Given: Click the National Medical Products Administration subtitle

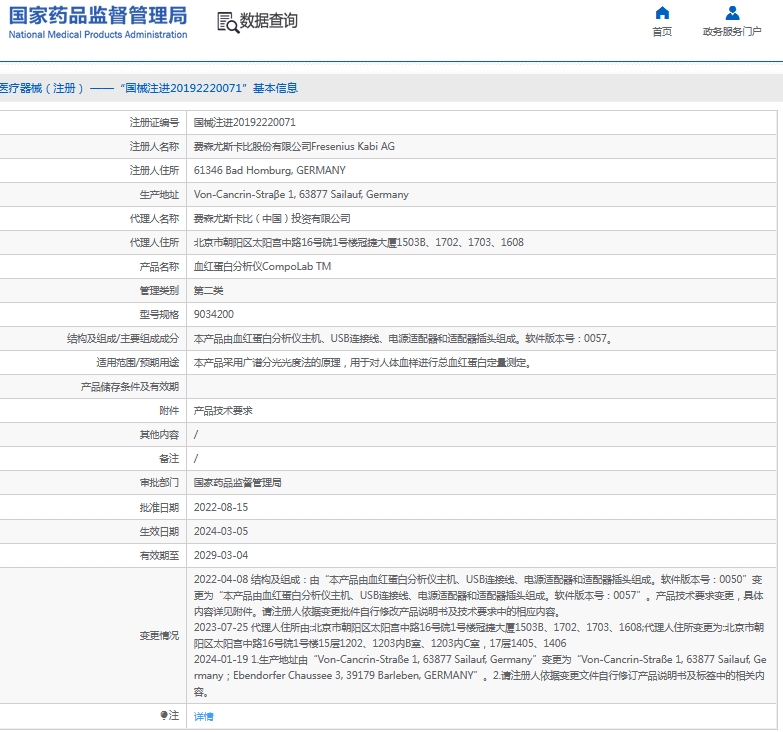Looking at the screenshot, I should [x=98, y=34].
